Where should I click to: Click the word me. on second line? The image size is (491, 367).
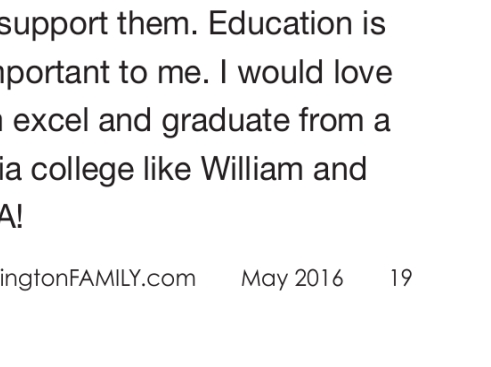(183, 72)
